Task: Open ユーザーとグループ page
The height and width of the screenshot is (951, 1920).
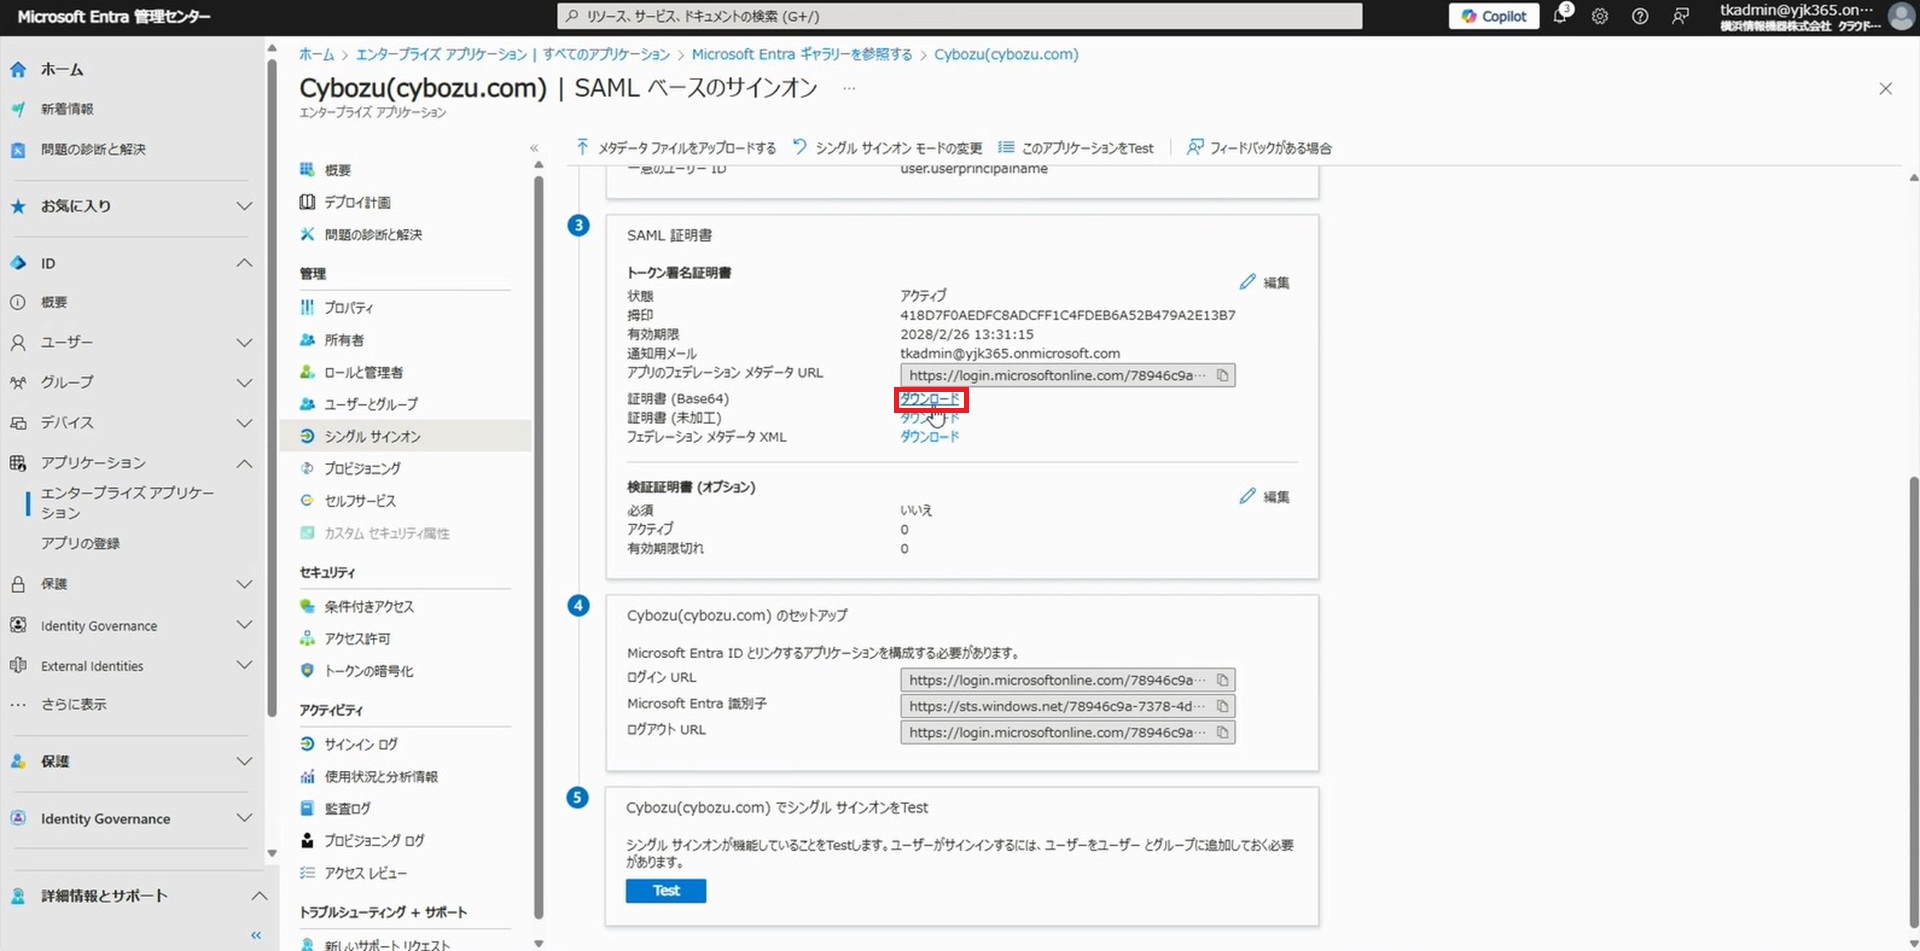Action: 371,404
